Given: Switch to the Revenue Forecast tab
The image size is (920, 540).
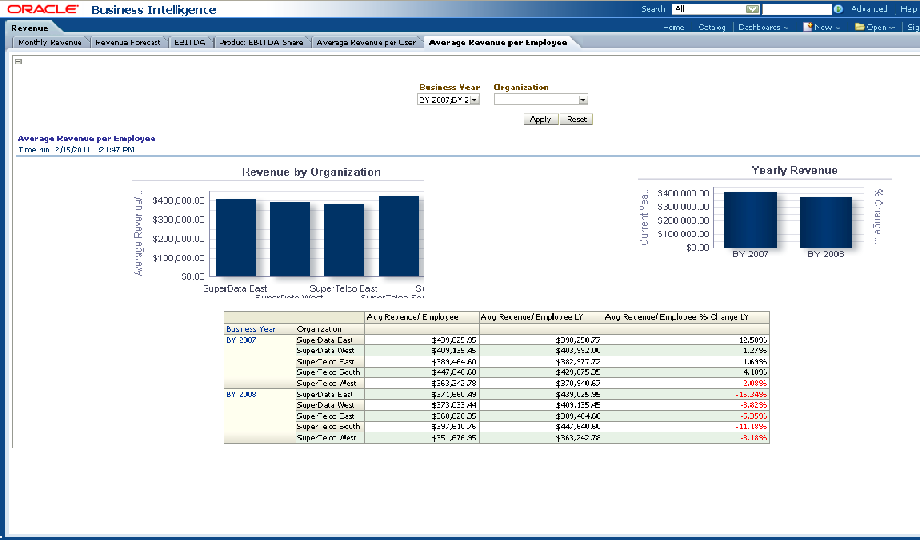Looking at the screenshot, I should (x=128, y=42).
